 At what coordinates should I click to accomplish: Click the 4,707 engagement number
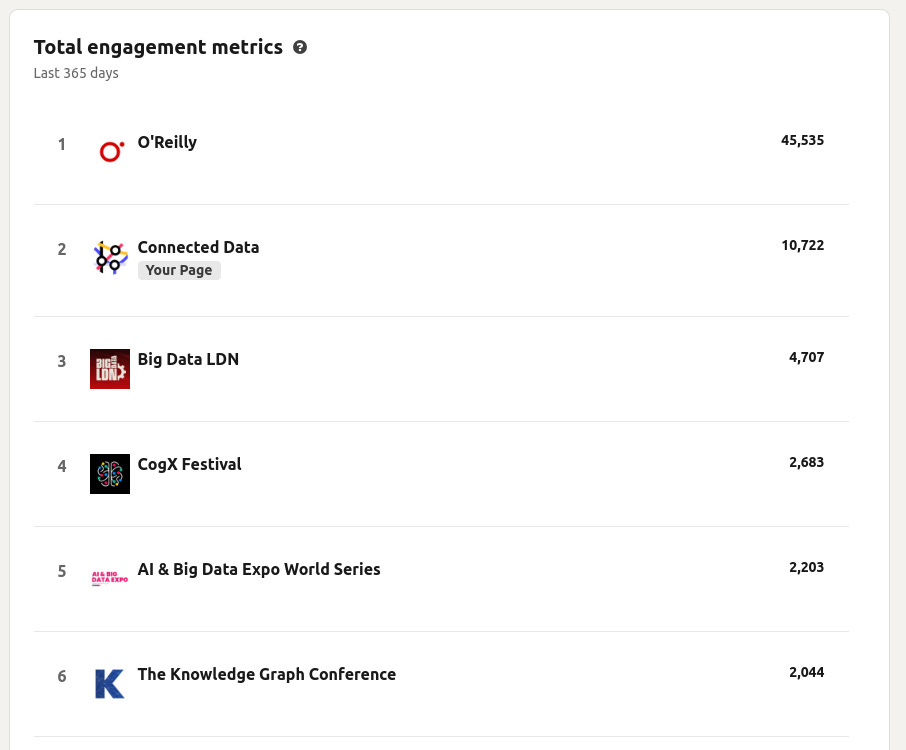[806, 357]
